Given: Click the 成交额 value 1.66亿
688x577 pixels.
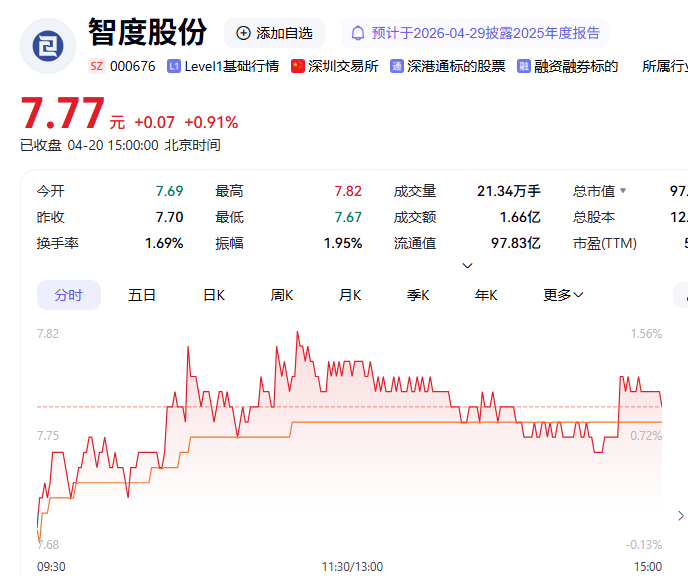Looking at the screenshot, I should pos(520,217).
